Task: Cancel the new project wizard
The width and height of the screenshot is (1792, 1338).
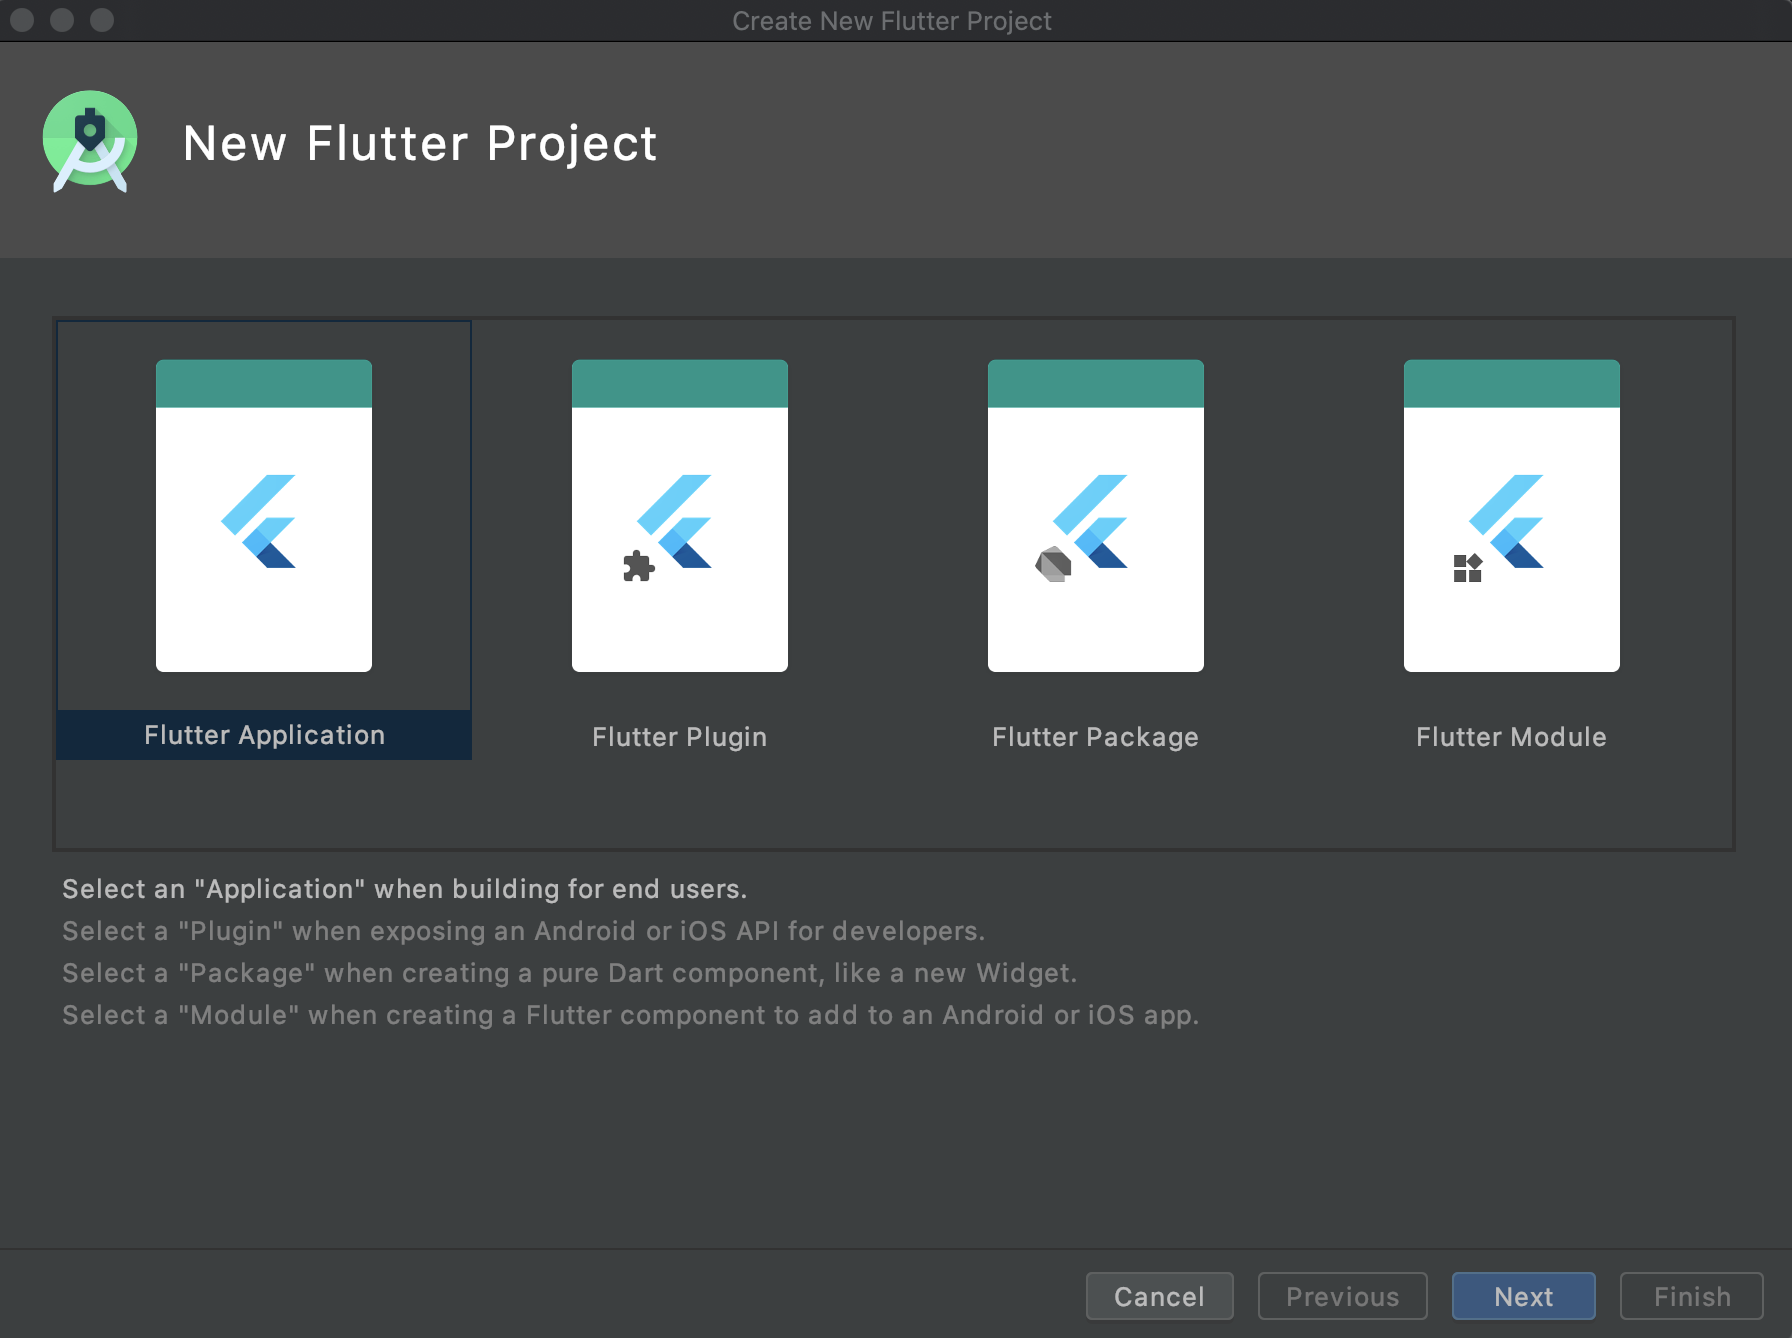Action: click(x=1160, y=1296)
